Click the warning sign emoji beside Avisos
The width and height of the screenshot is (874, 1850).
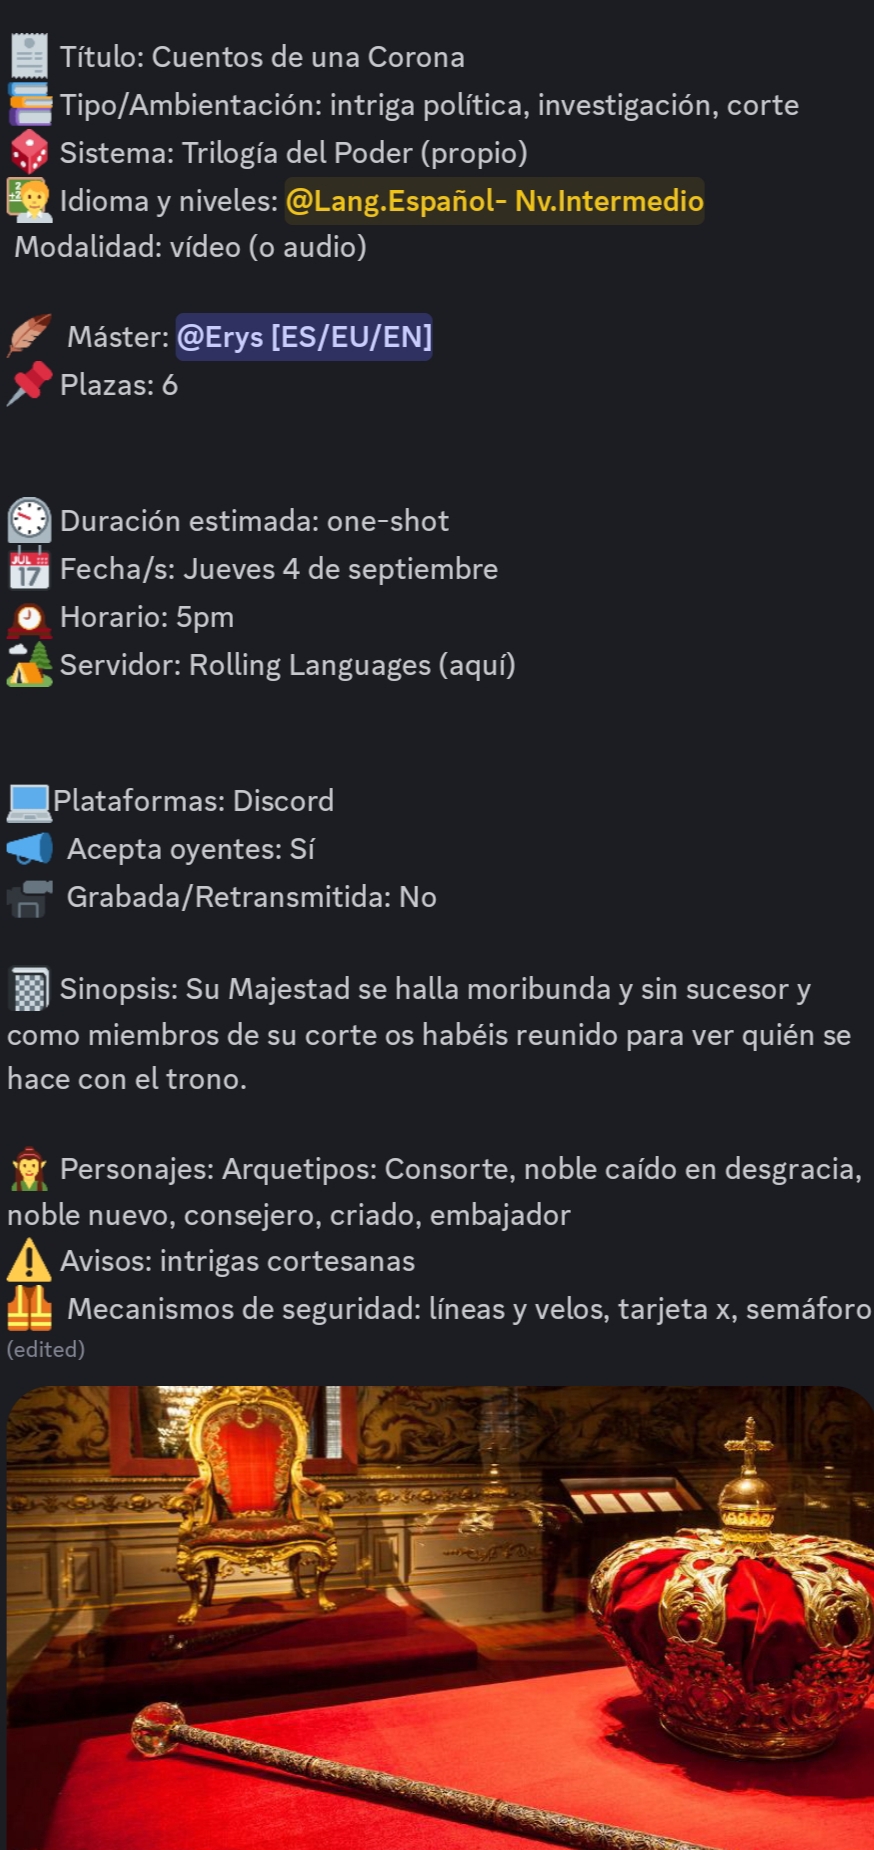pyautogui.click(x=29, y=1261)
